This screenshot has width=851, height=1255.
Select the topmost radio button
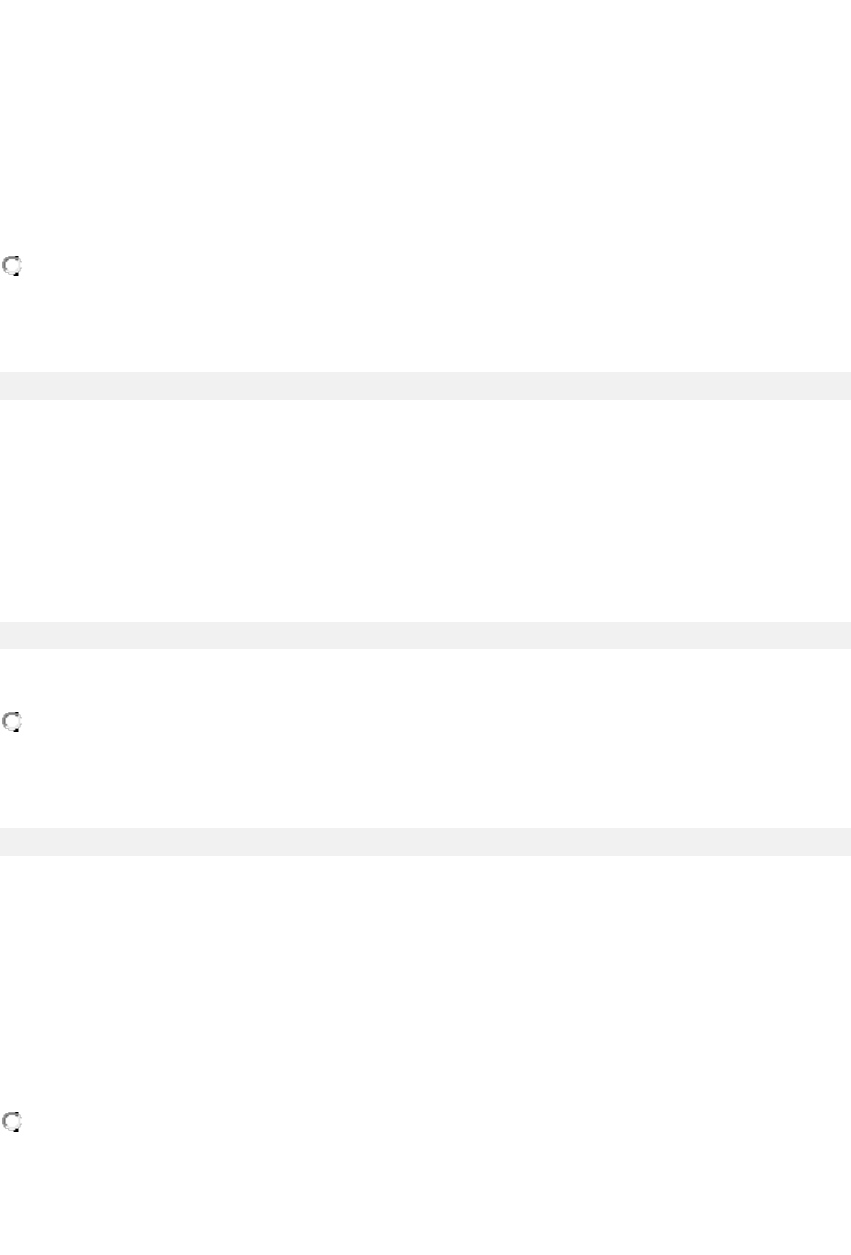pyautogui.click(x=13, y=266)
